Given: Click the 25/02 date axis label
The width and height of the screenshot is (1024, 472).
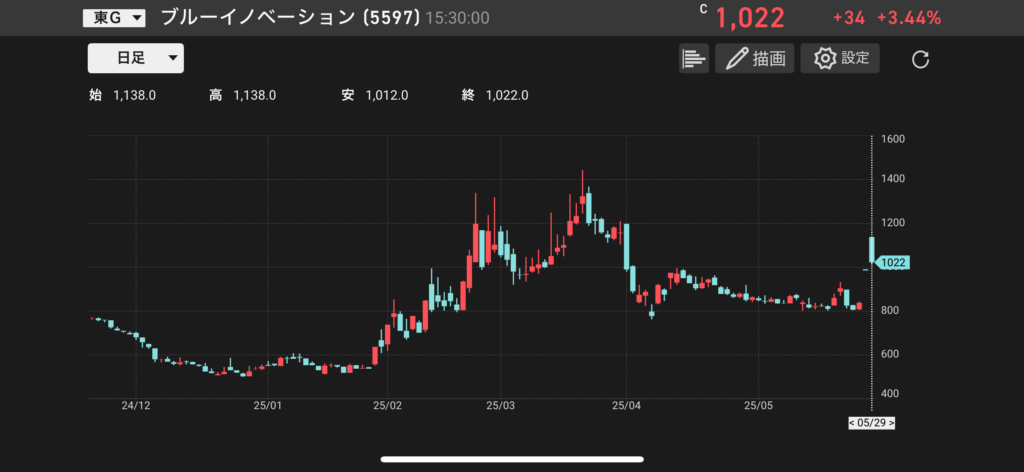Looking at the screenshot, I should click(387, 406).
